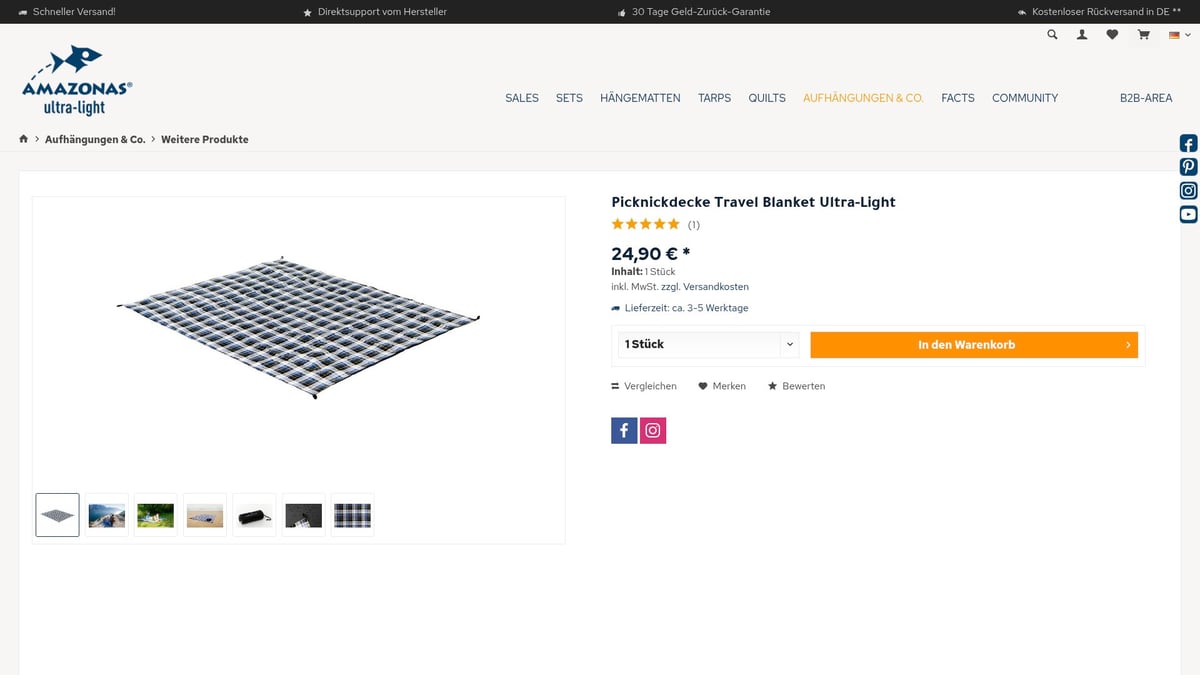Open the search icon
The width and height of the screenshot is (1200, 675).
coord(1051,34)
